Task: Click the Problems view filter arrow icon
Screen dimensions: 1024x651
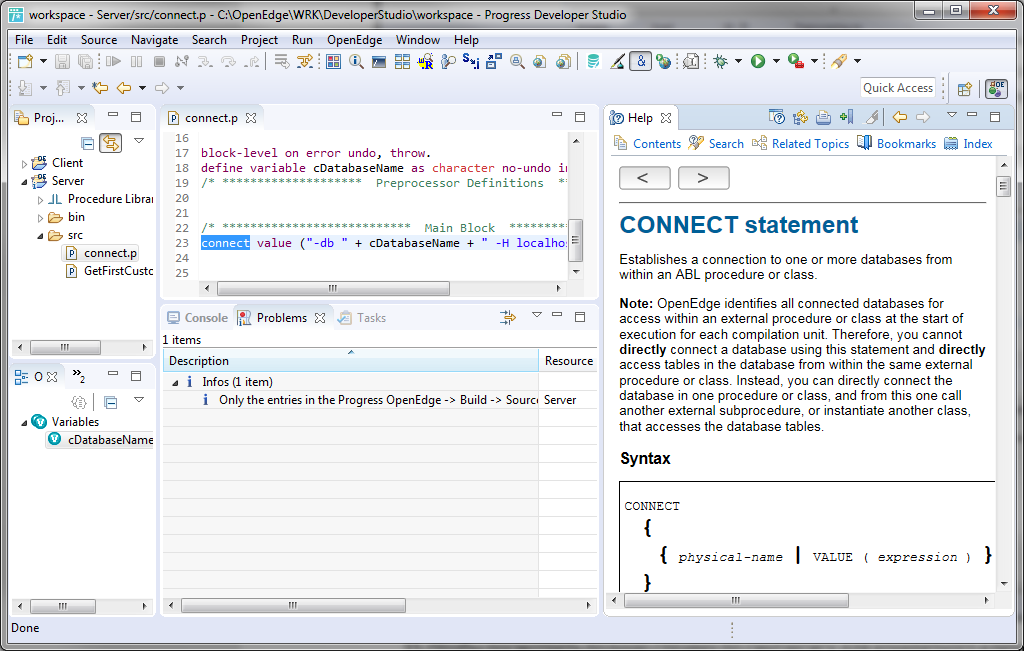Action: 508,317
